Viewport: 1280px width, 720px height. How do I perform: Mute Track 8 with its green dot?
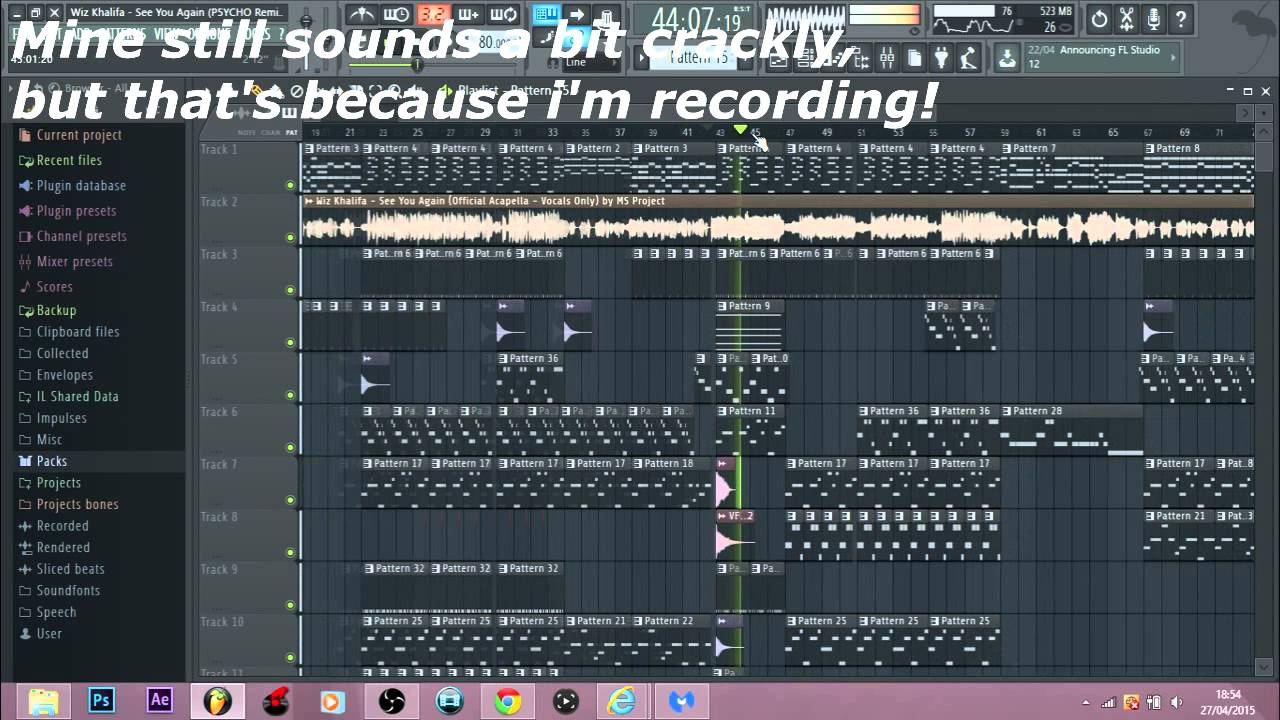pos(291,553)
